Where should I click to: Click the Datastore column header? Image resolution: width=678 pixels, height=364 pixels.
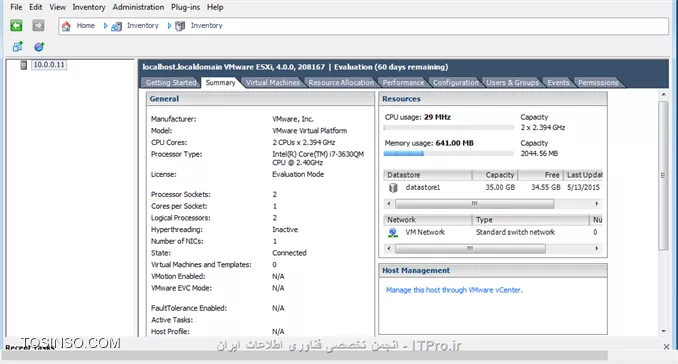click(x=427, y=175)
